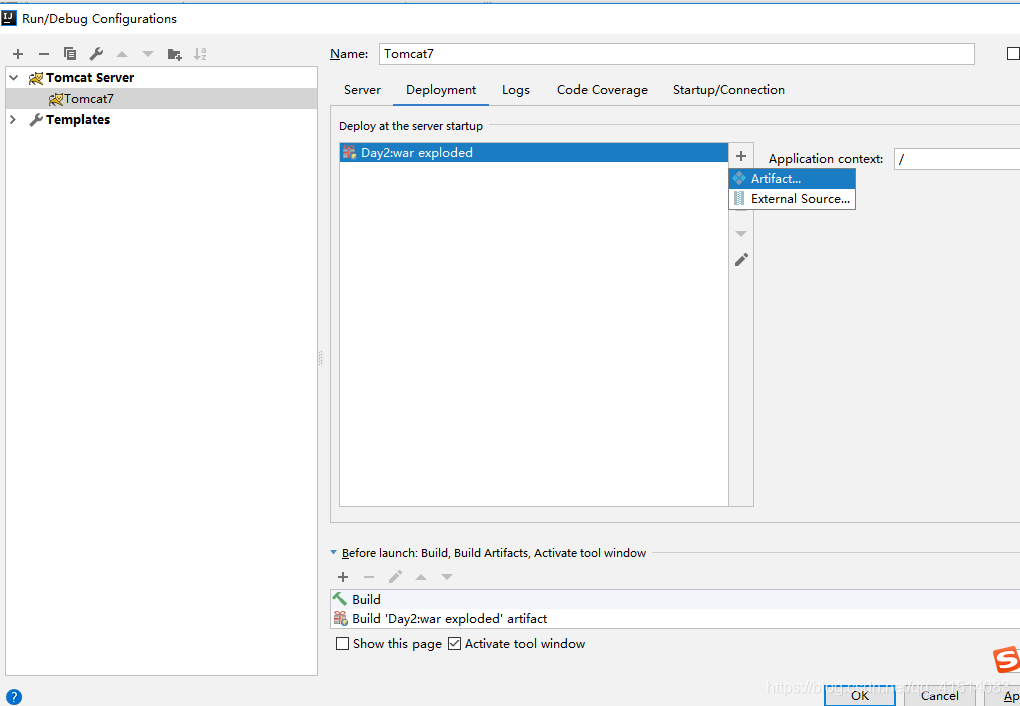Select Templates node in tree
This screenshot has width=1020, height=706.
(x=77, y=120)
